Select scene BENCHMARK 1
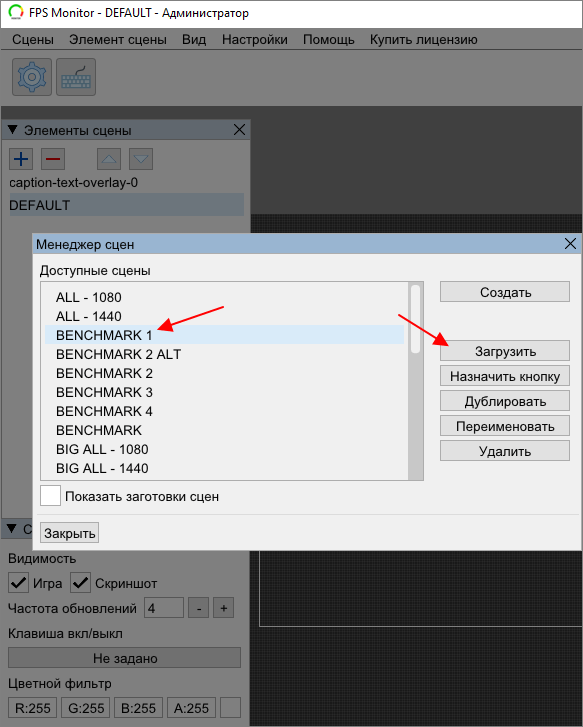Screen dimensions: 583x727 point(224,335)
